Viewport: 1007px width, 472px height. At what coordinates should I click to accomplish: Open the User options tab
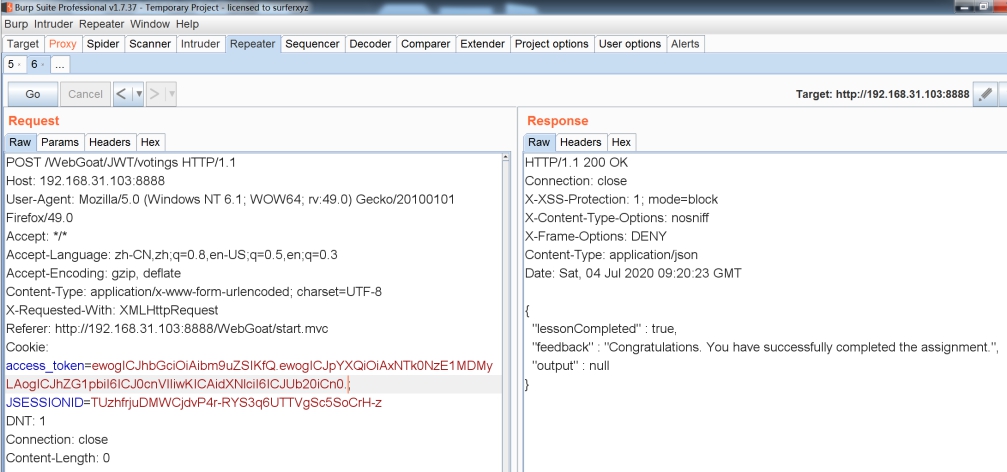point(629,44)
